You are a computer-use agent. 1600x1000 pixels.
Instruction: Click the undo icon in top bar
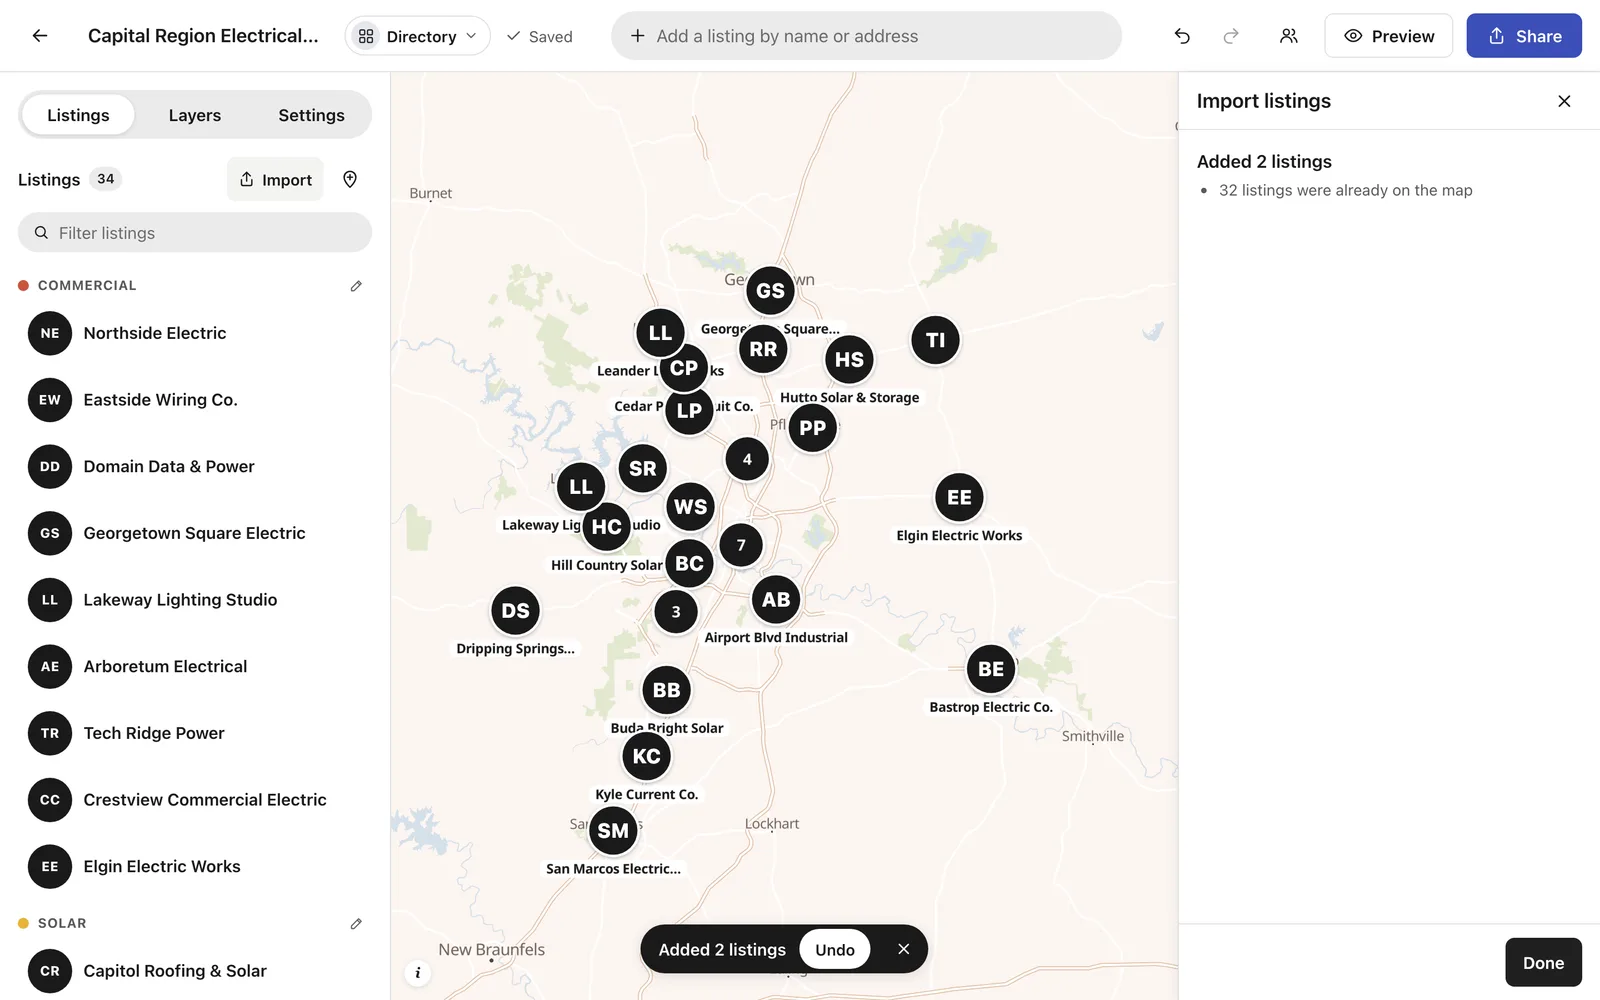[x=1182, y=36]
